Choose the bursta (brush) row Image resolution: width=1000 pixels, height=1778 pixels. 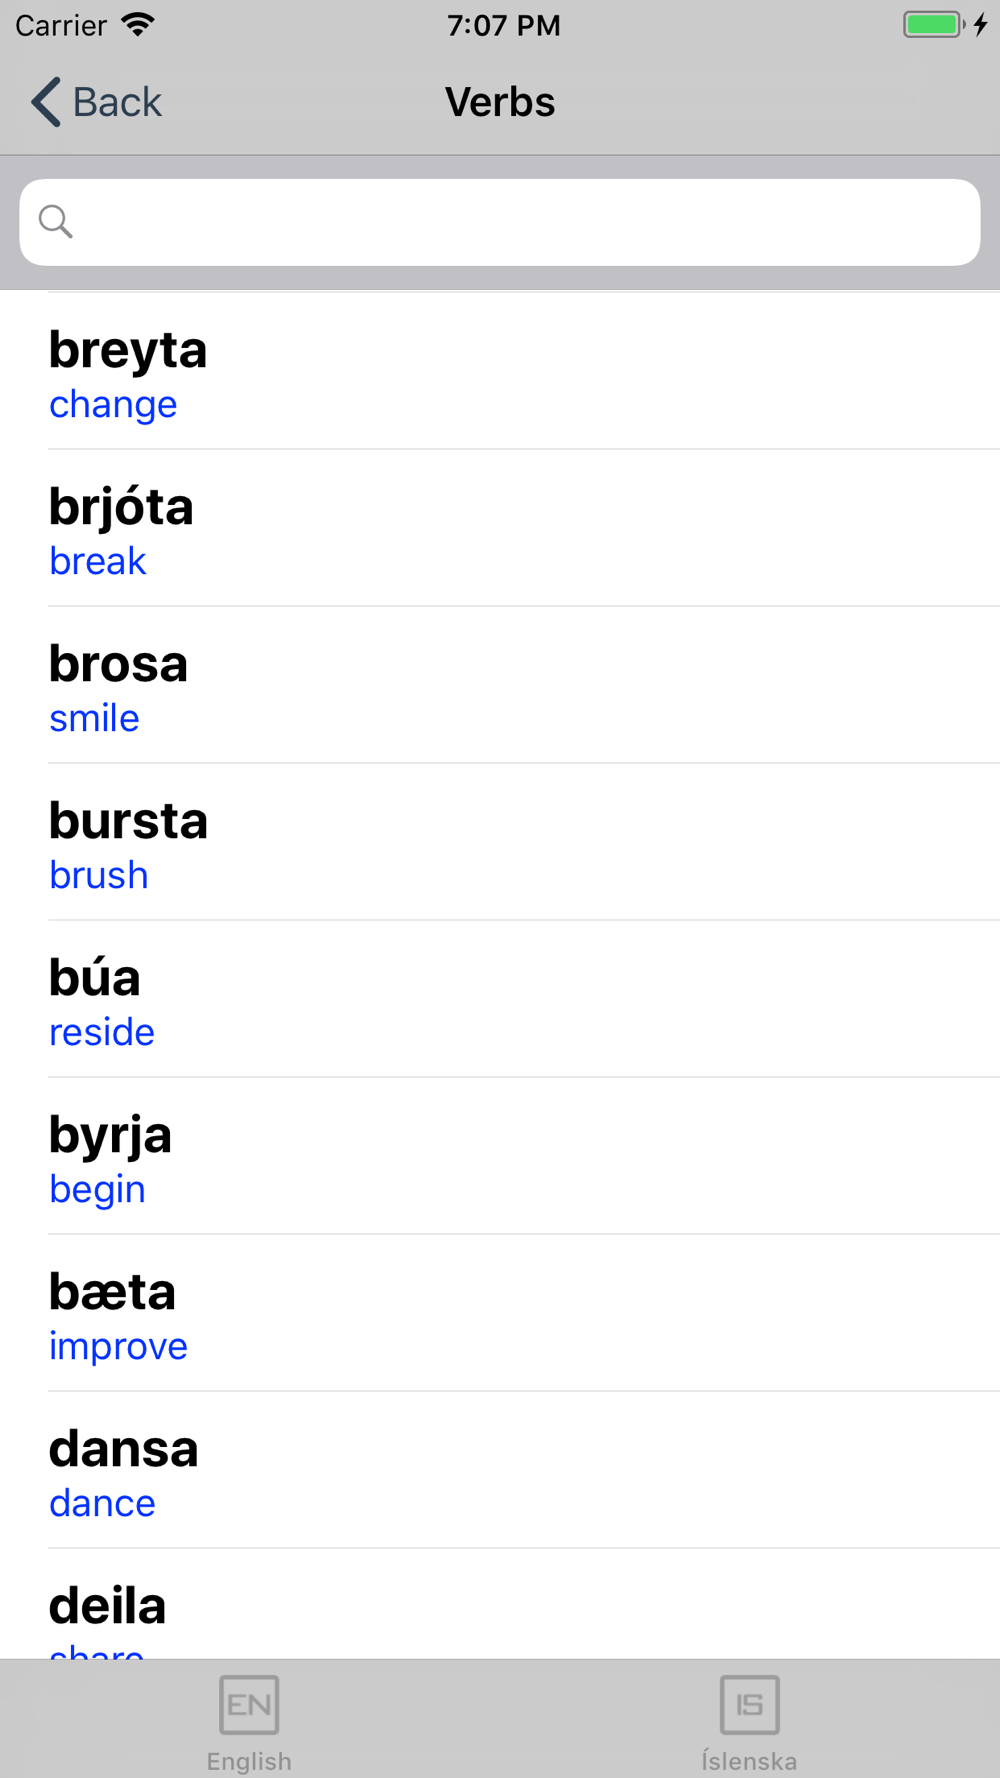[500, 843]
